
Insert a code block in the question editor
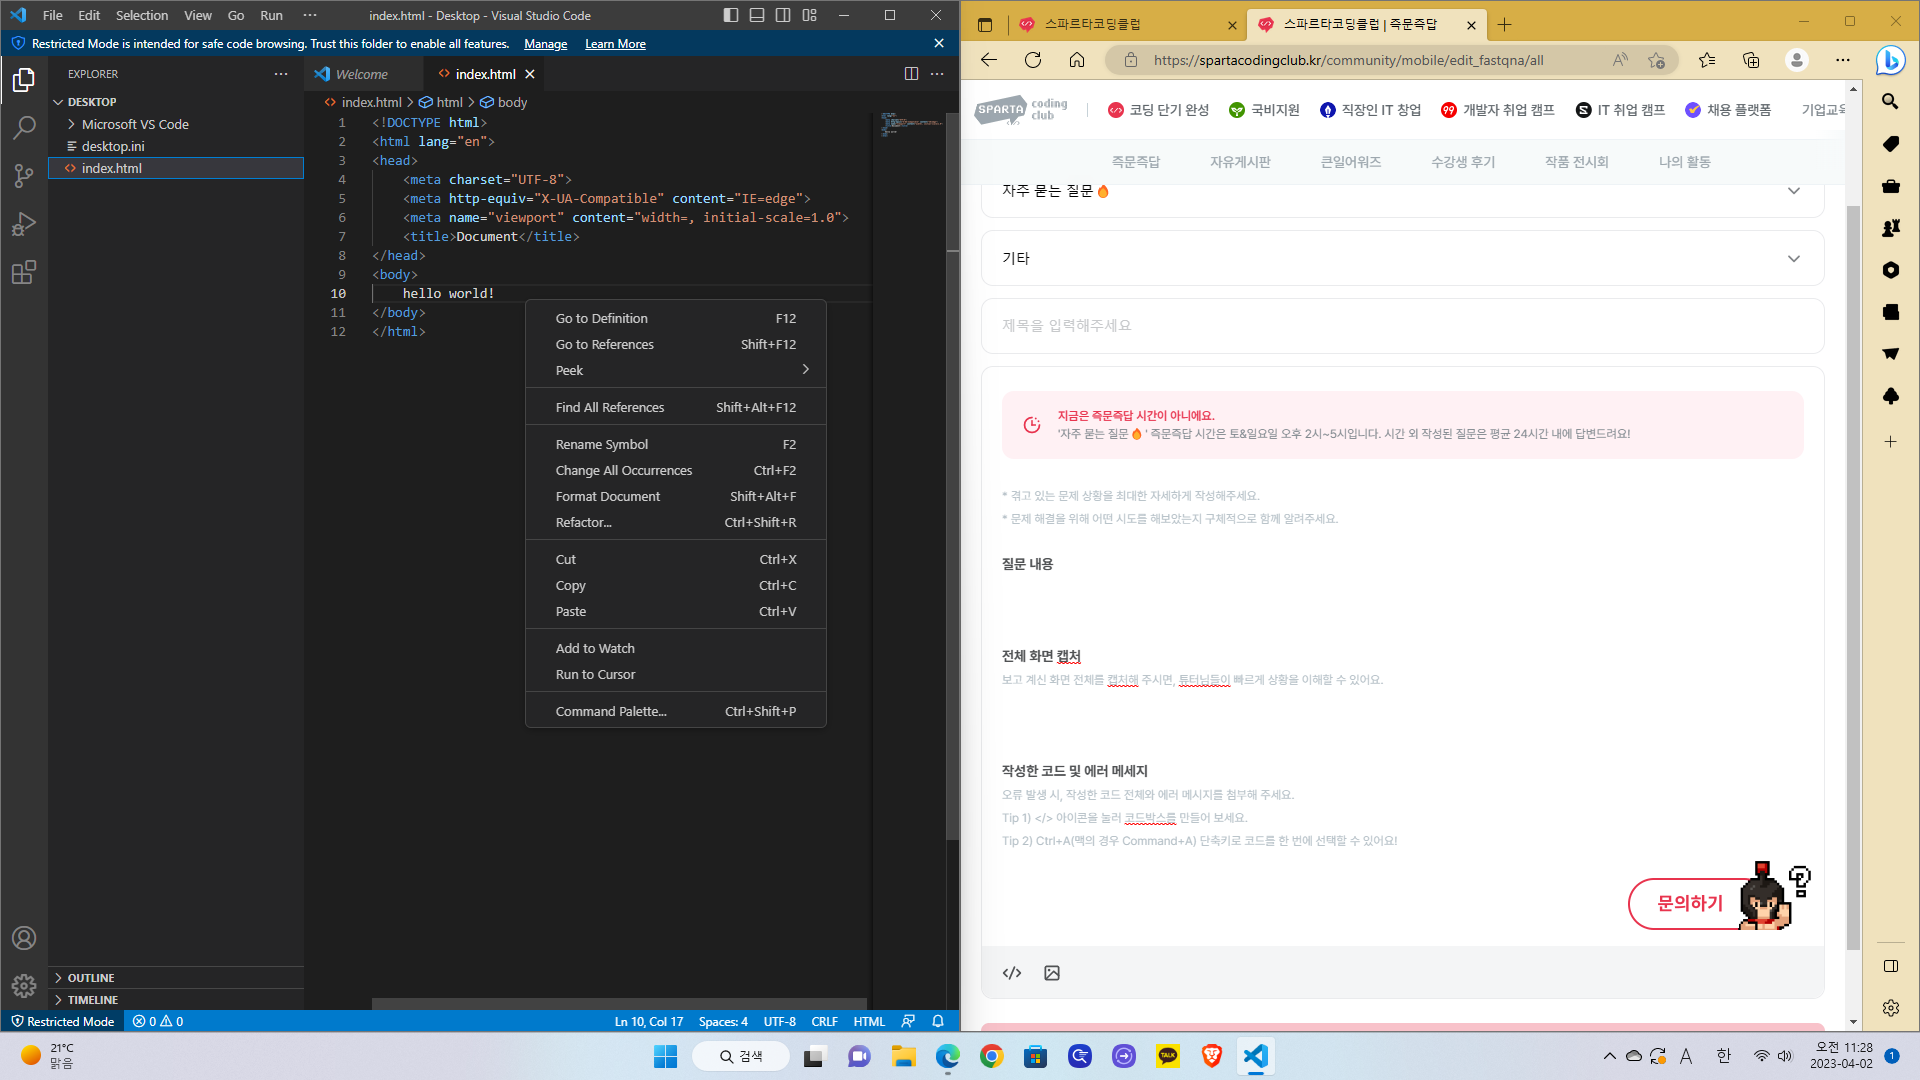1012,973
